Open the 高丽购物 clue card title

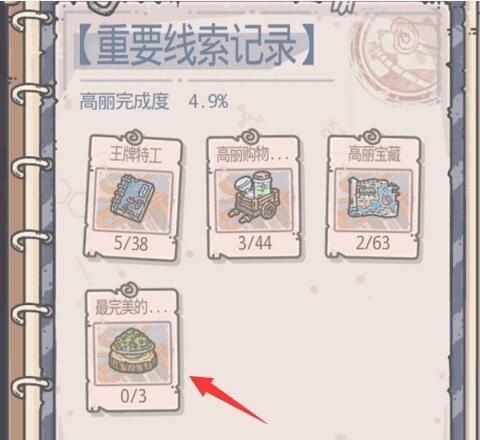252,155
